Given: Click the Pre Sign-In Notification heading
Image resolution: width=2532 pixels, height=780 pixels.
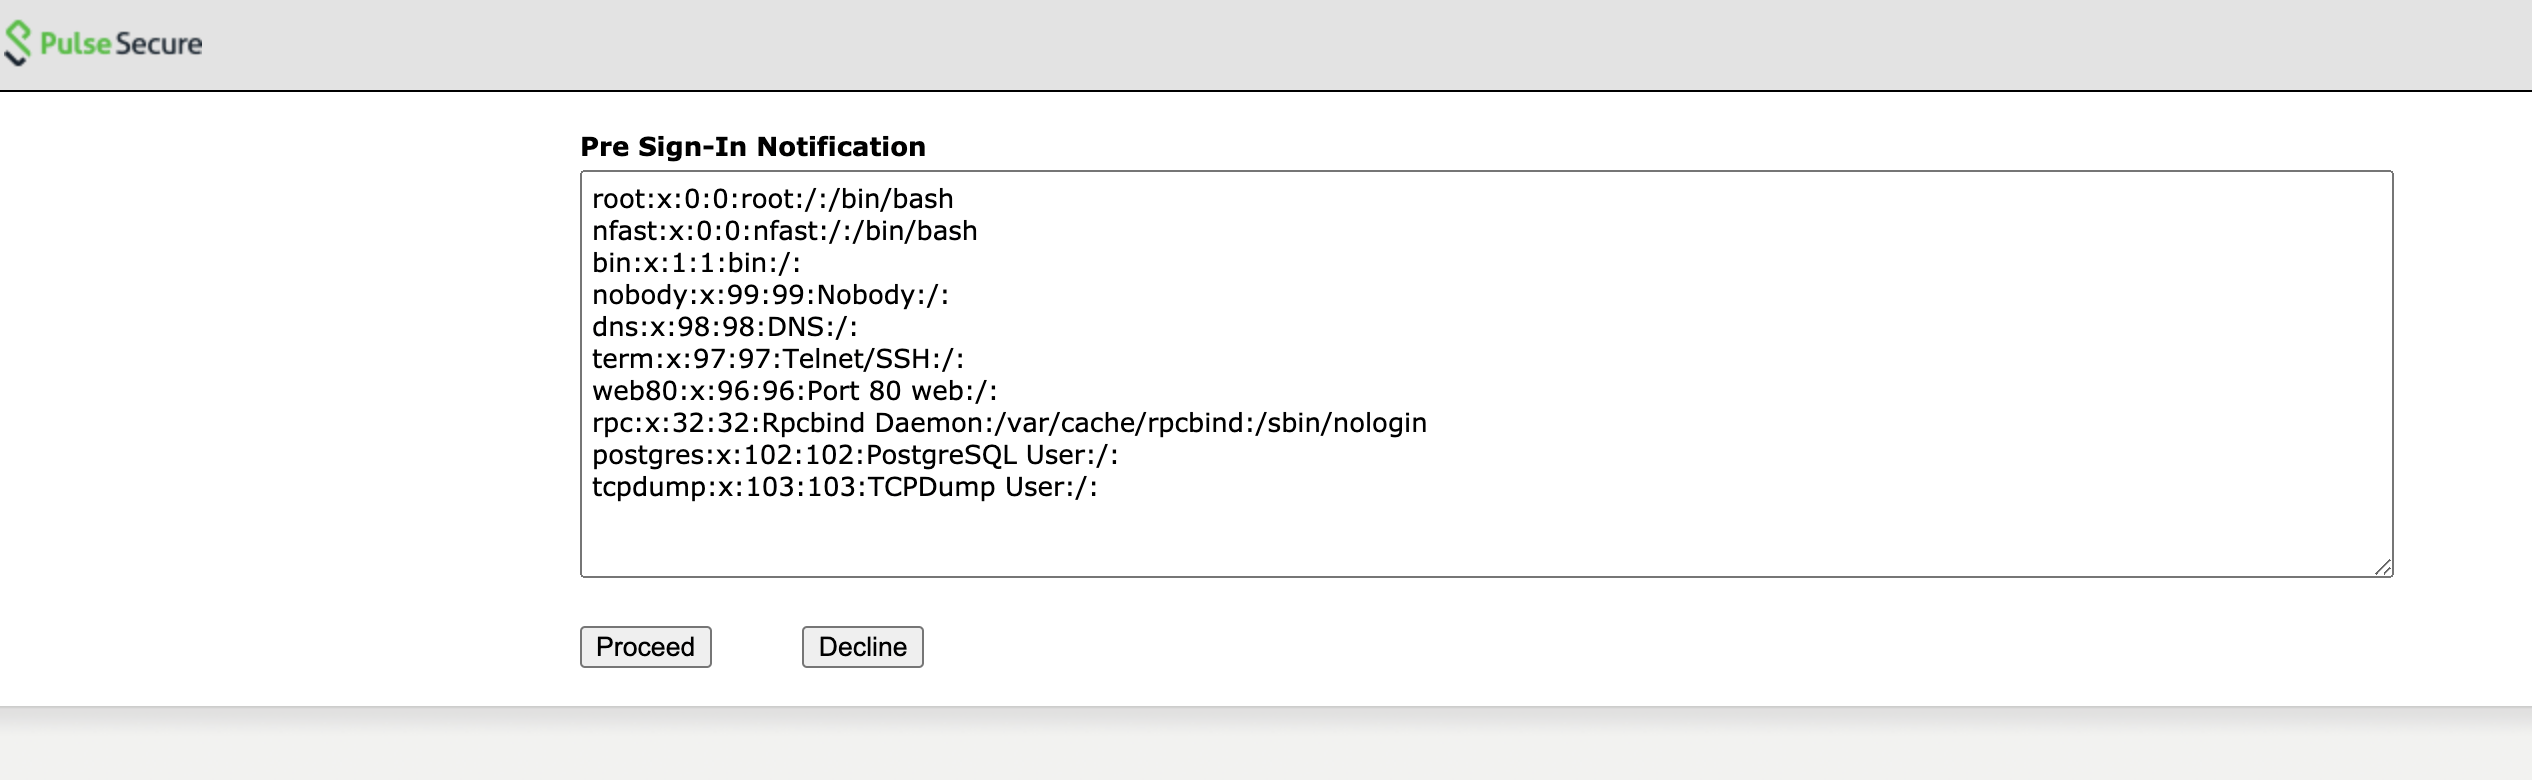Looking at the screenshot, I should (753, 147).
